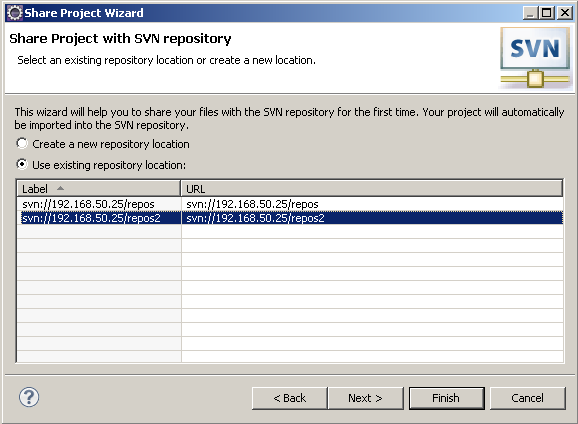
Task: Cancel the Share Project Wizard
Action: click(527, 398)
